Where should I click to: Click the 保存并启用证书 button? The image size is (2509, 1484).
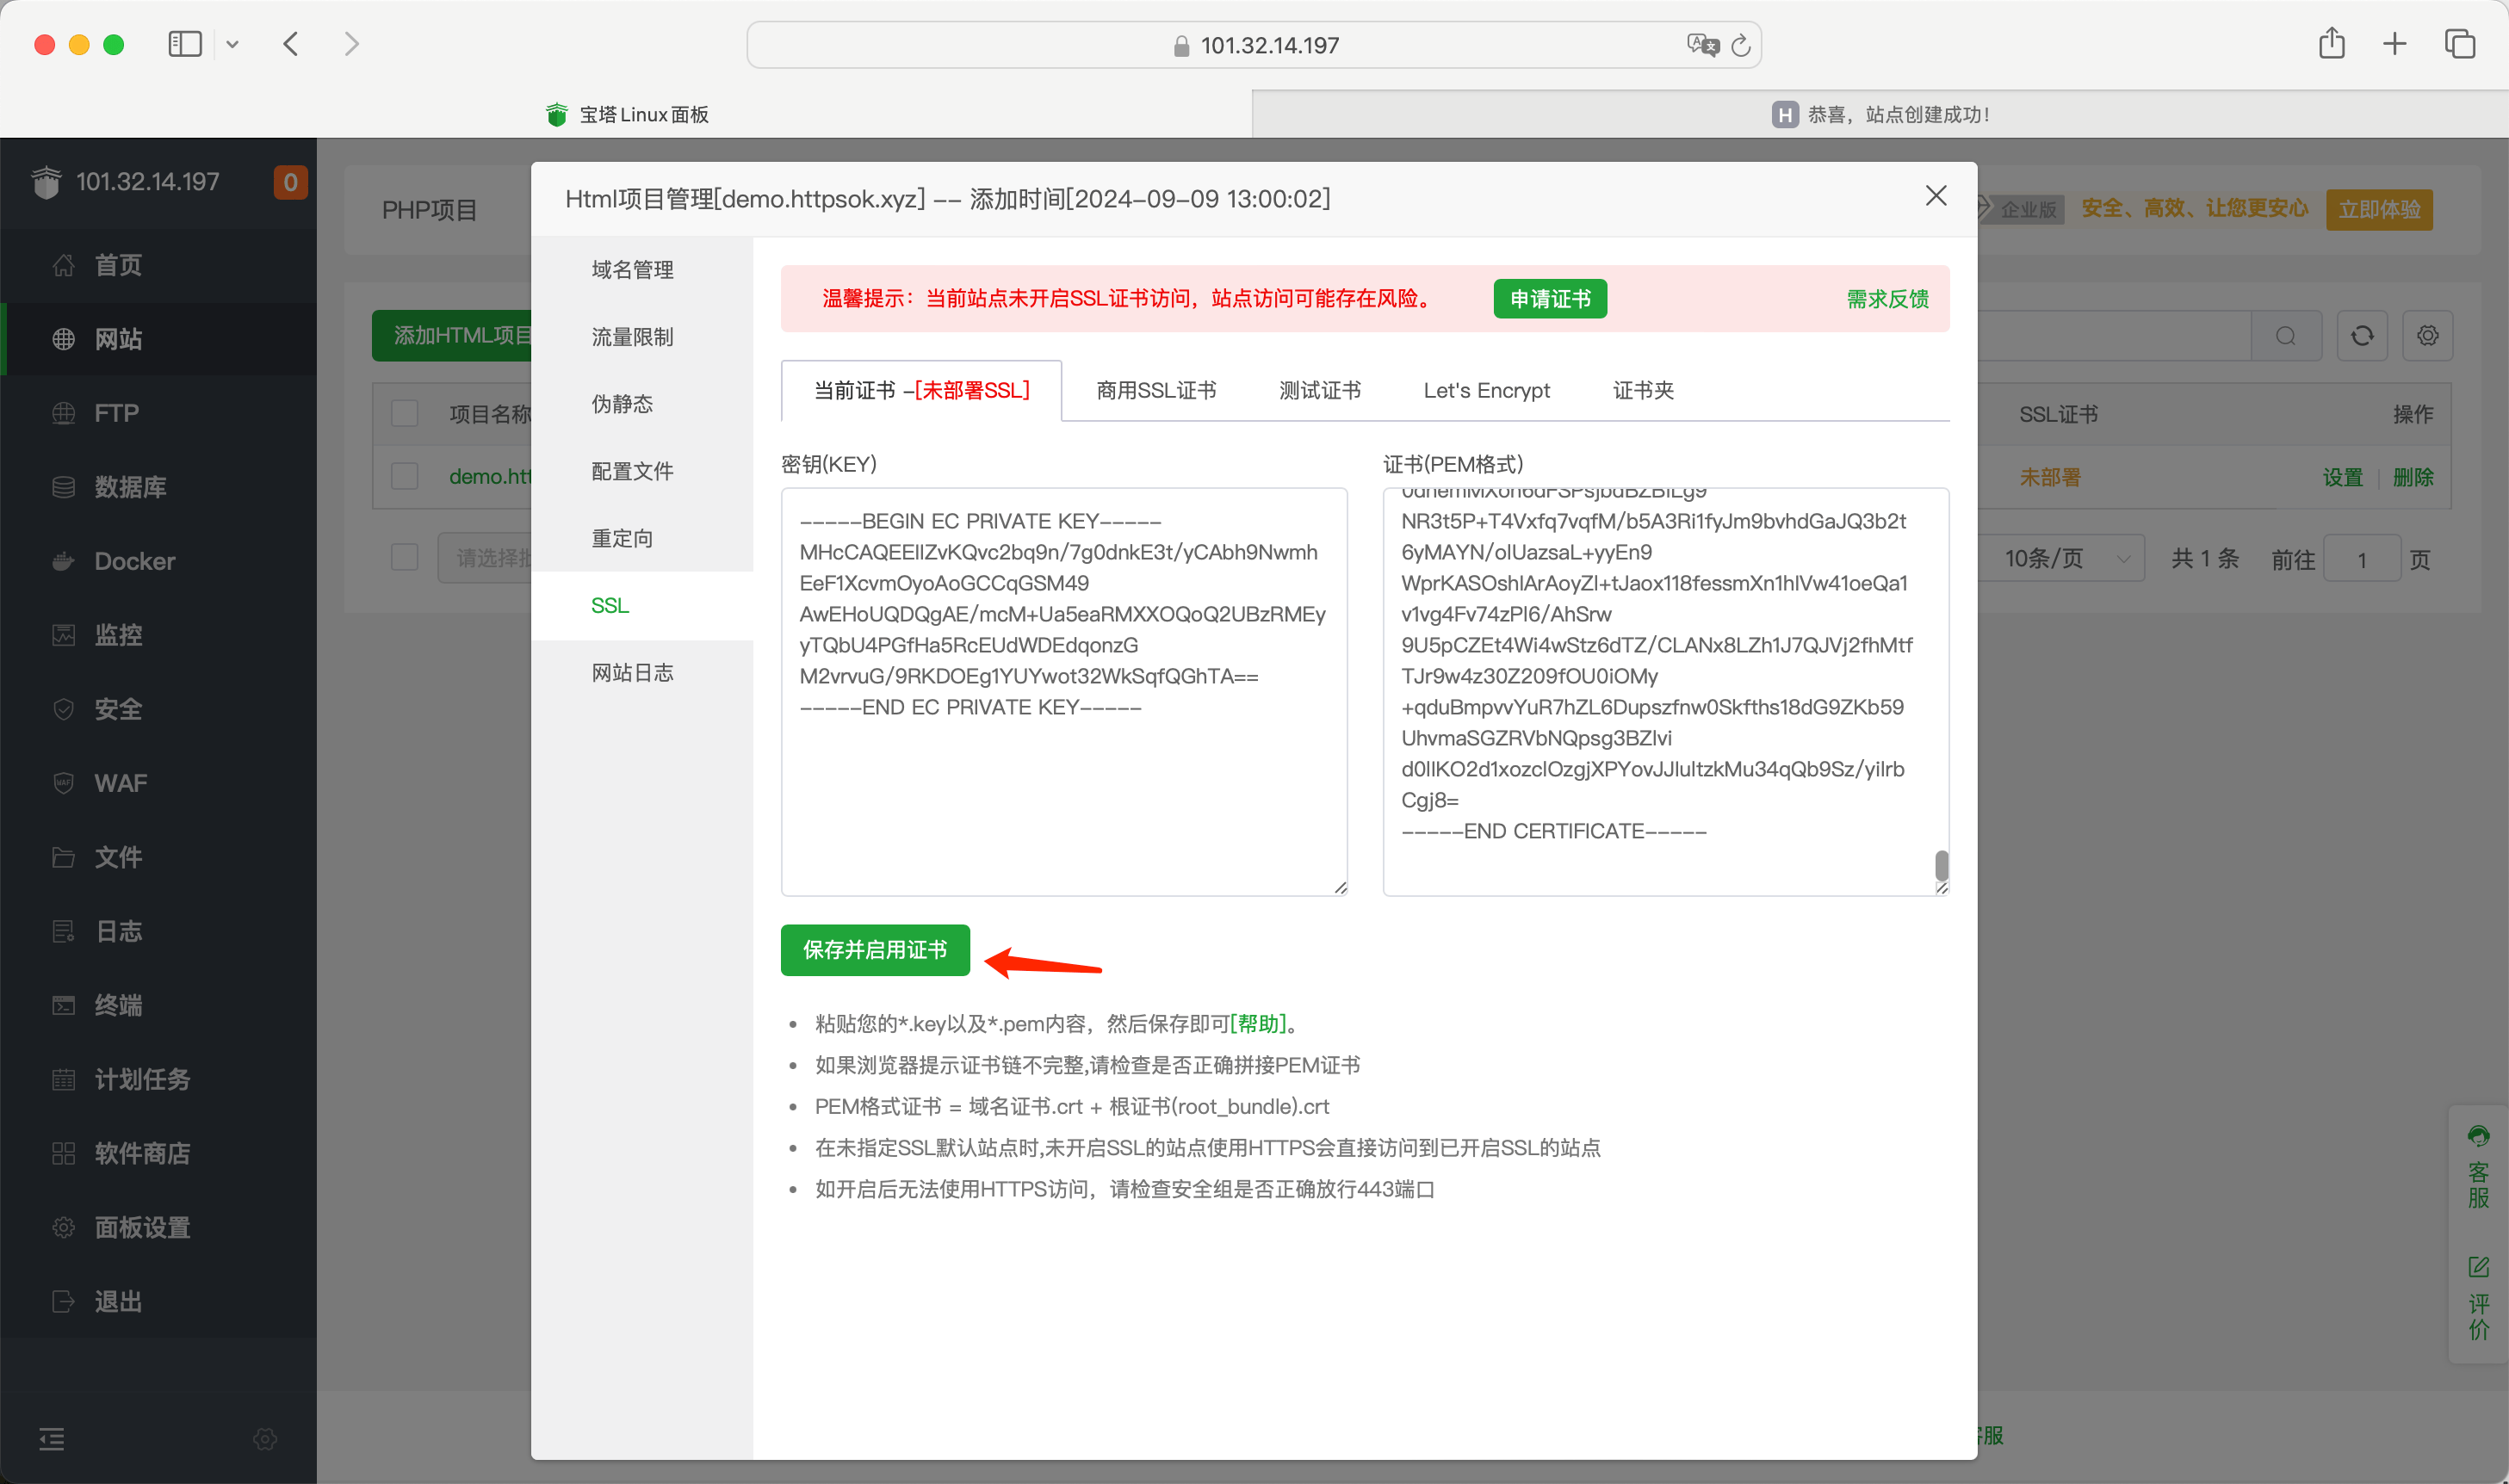tap(874, 950)
